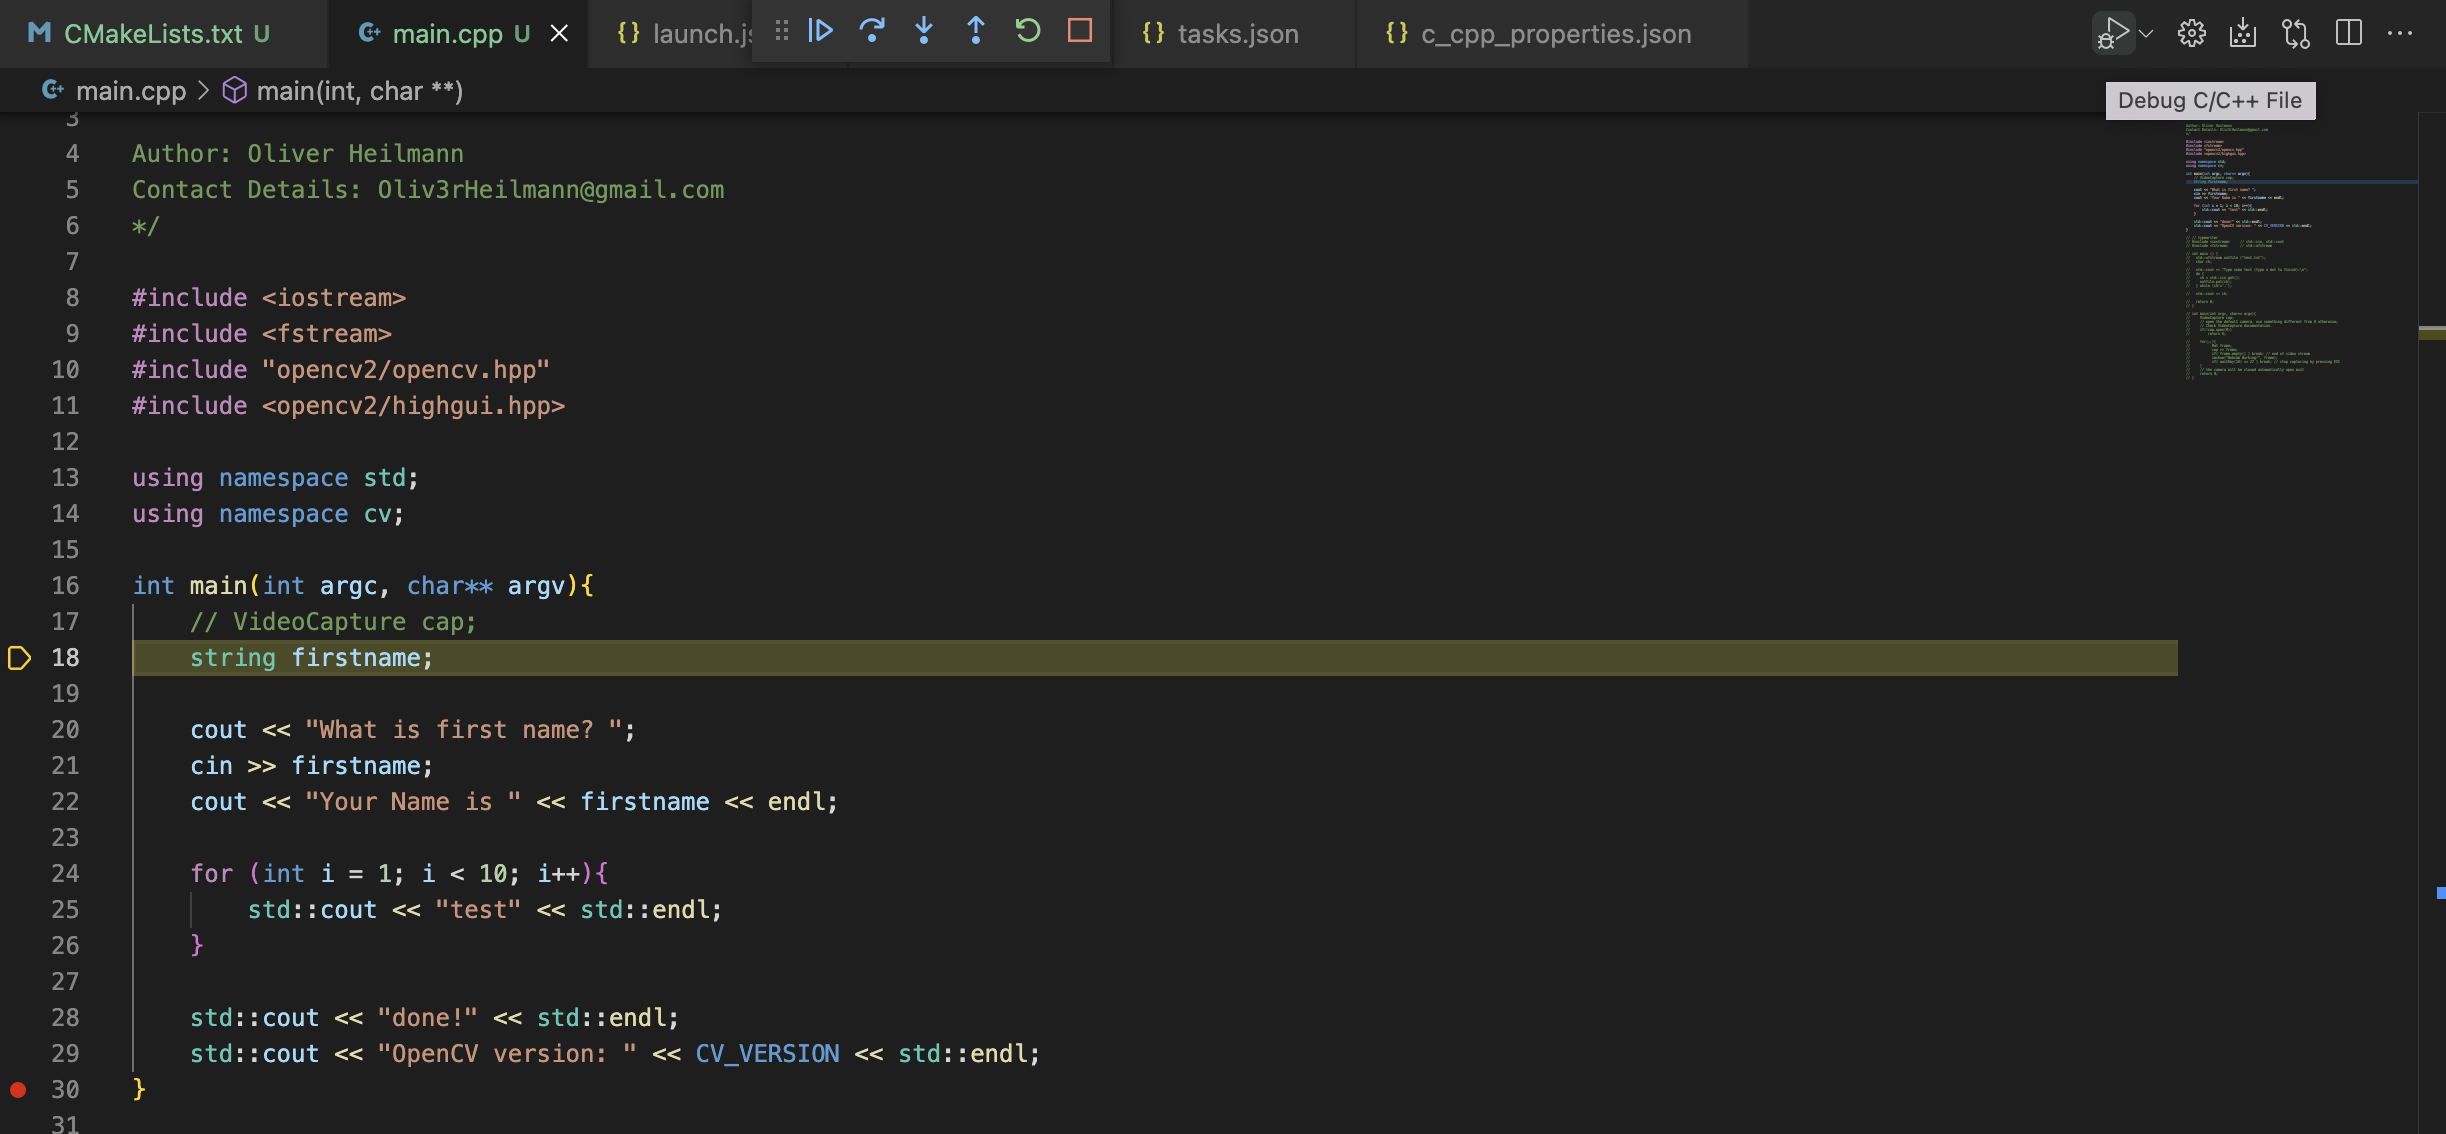Image resolution: width=2446 pixels, height=1134 pixels.
Task: Toggle the breakpoint on line 30
Action: pos(18,1090)
